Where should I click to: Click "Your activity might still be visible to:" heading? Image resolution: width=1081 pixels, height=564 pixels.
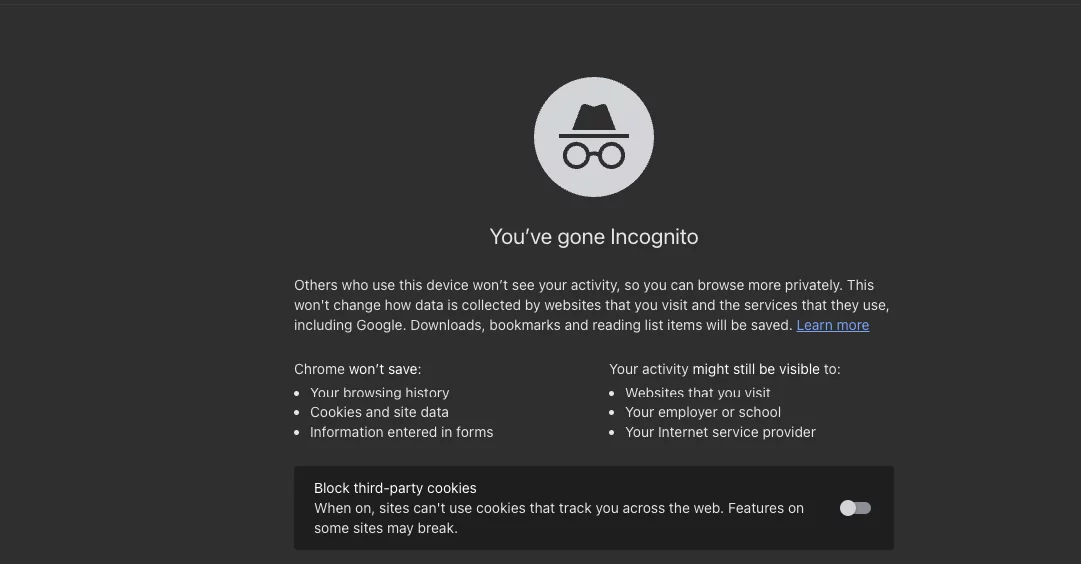pos(725,369)
